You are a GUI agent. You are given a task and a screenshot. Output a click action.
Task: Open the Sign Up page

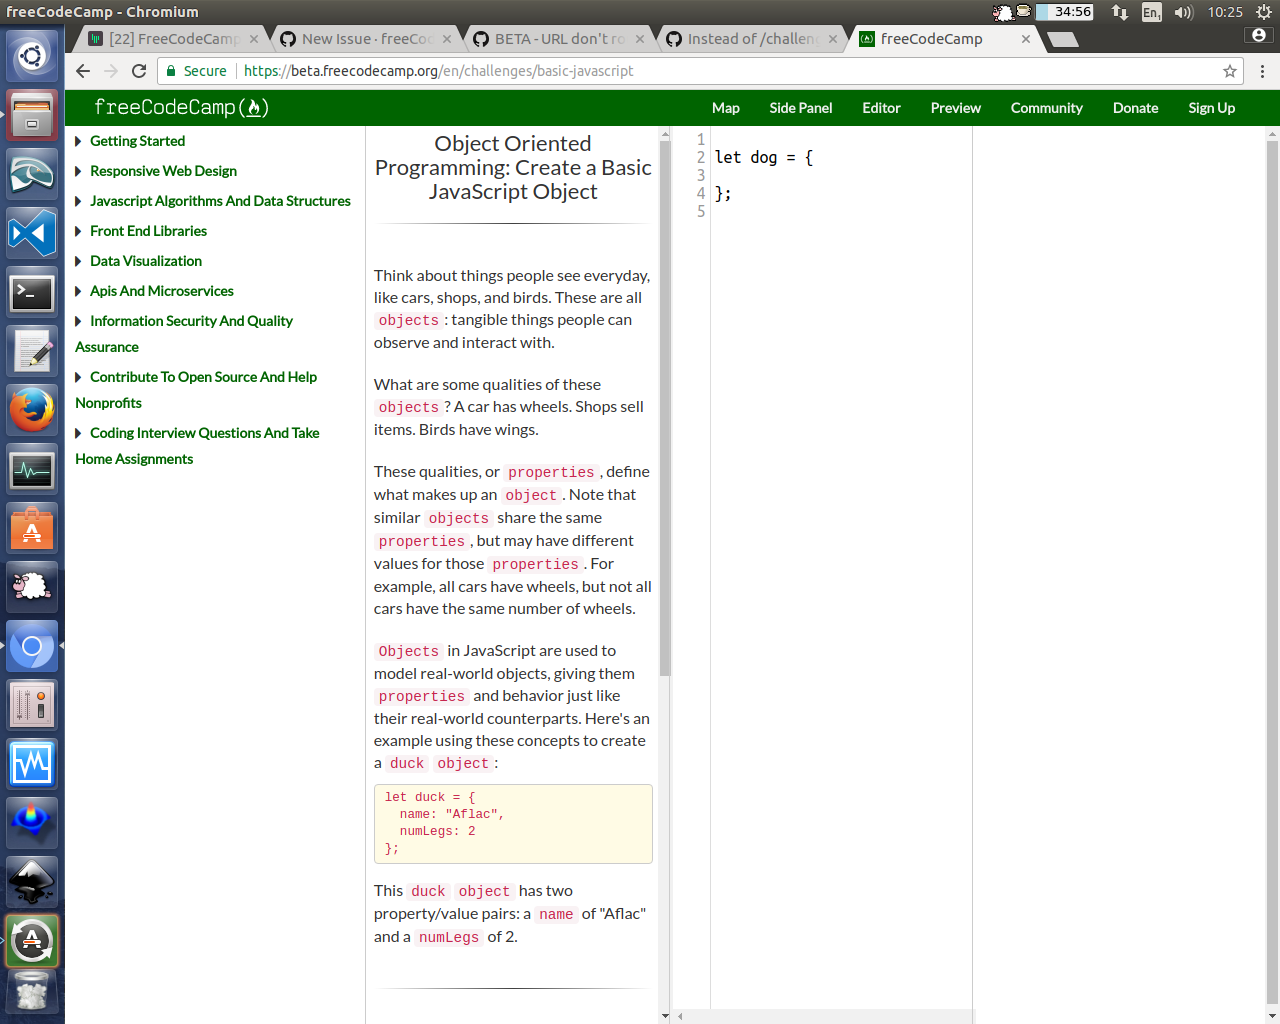point(1211,107)
